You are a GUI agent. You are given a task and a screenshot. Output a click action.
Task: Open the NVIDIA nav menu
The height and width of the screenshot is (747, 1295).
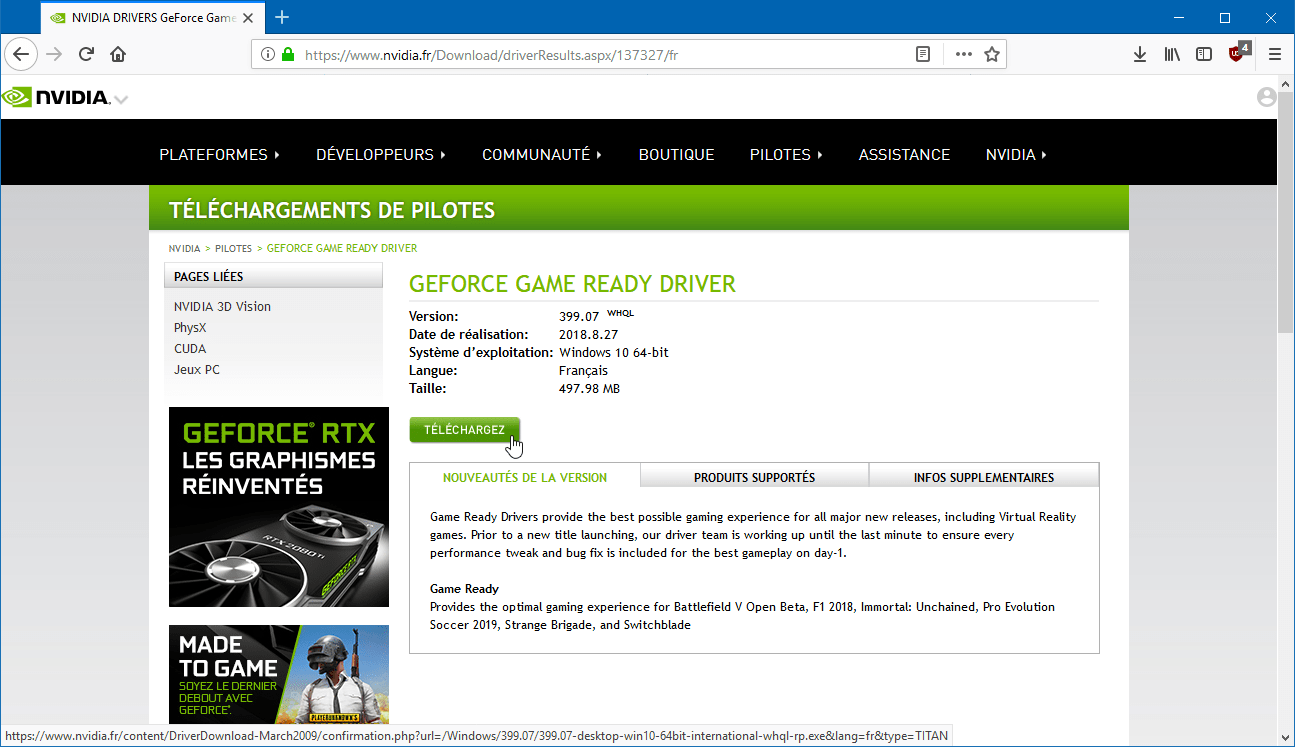1016,155
